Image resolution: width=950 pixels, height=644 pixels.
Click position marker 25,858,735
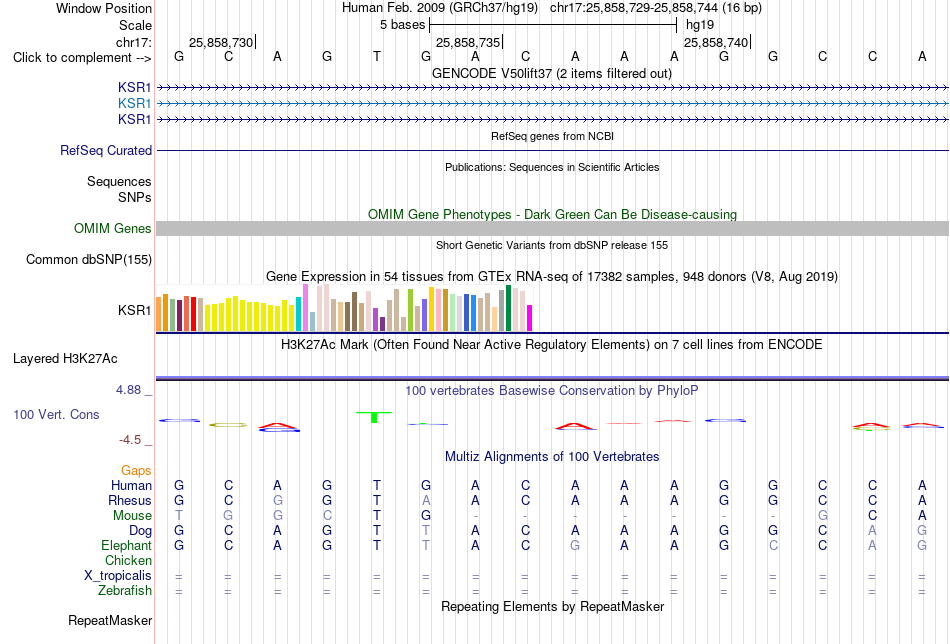click(468, 42)
